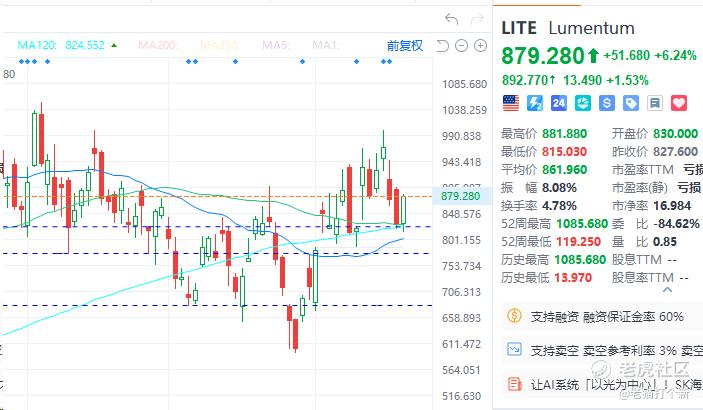Click the Lumentum company name
Screen dimensions: 703x410
point(591,28)
